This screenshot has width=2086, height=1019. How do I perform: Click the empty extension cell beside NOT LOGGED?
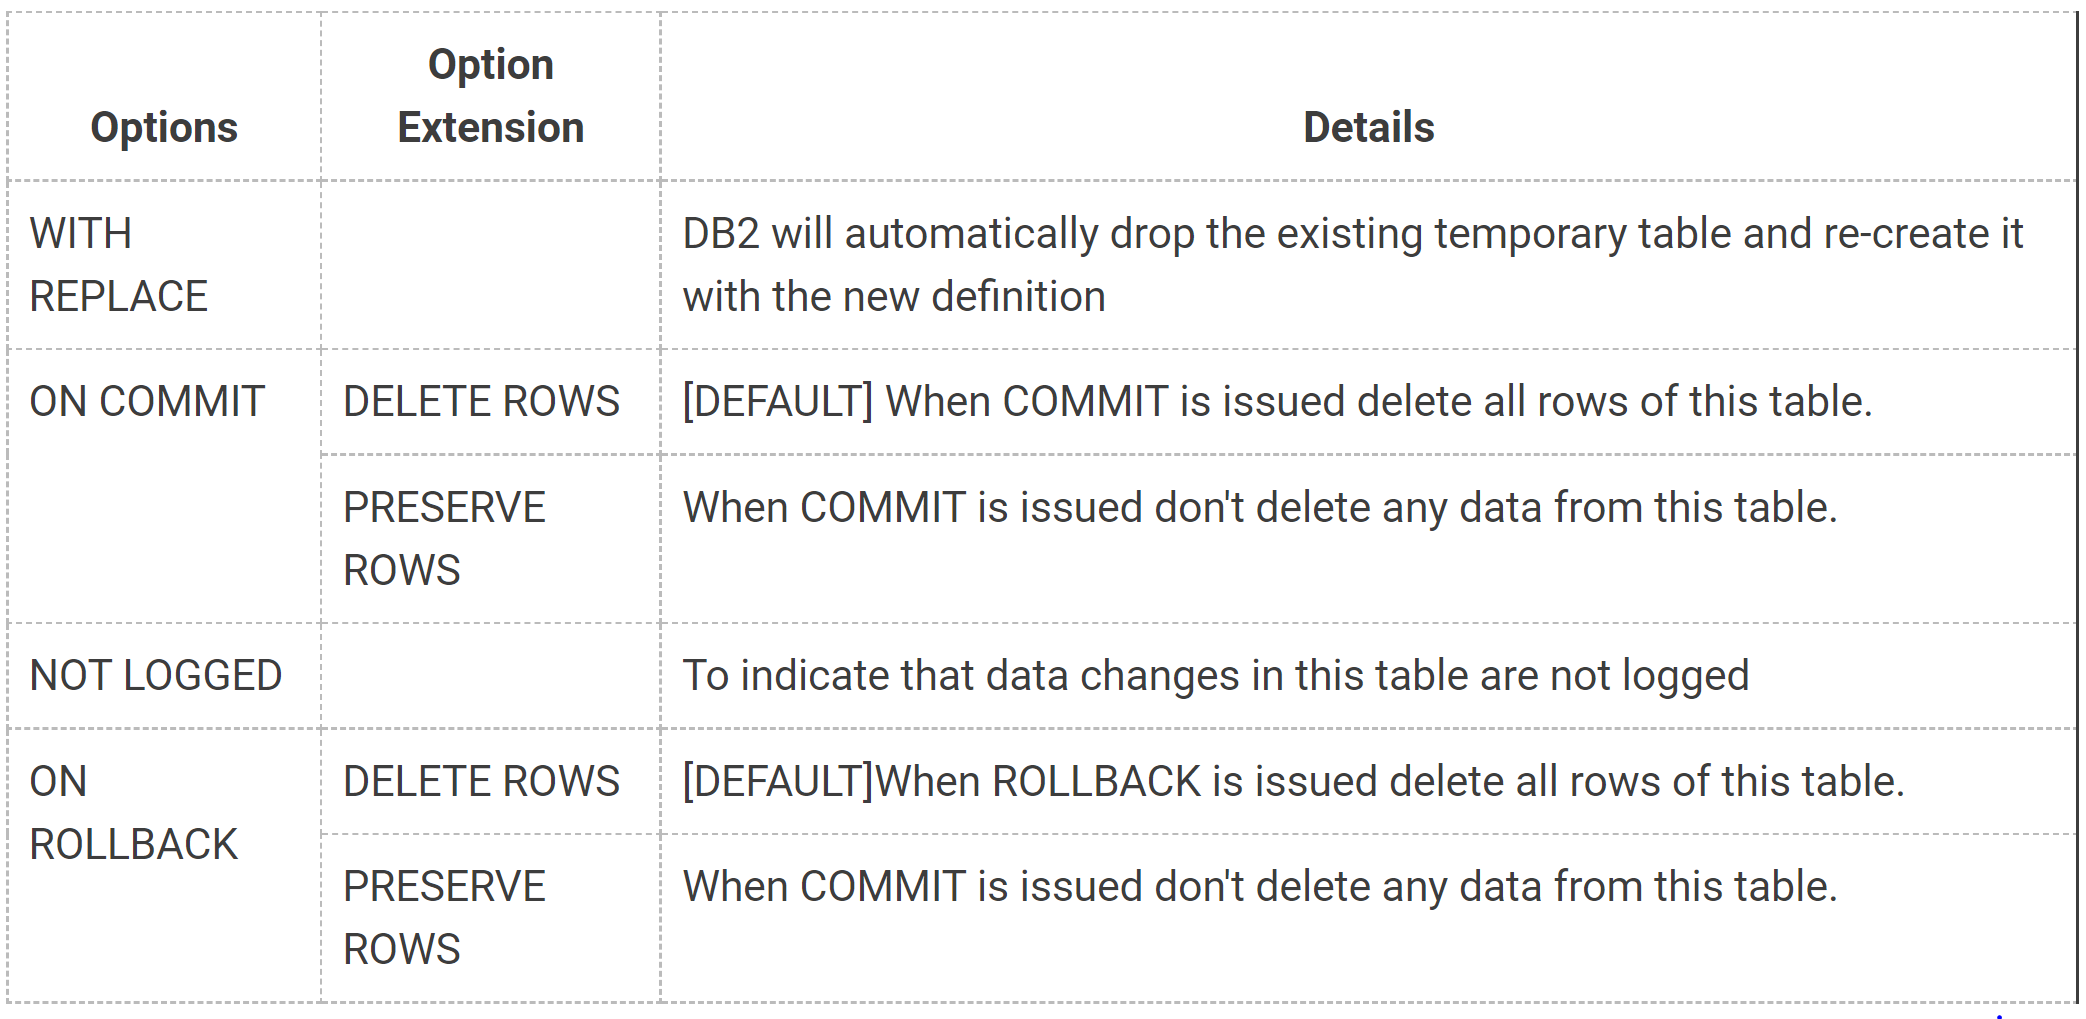490,676
